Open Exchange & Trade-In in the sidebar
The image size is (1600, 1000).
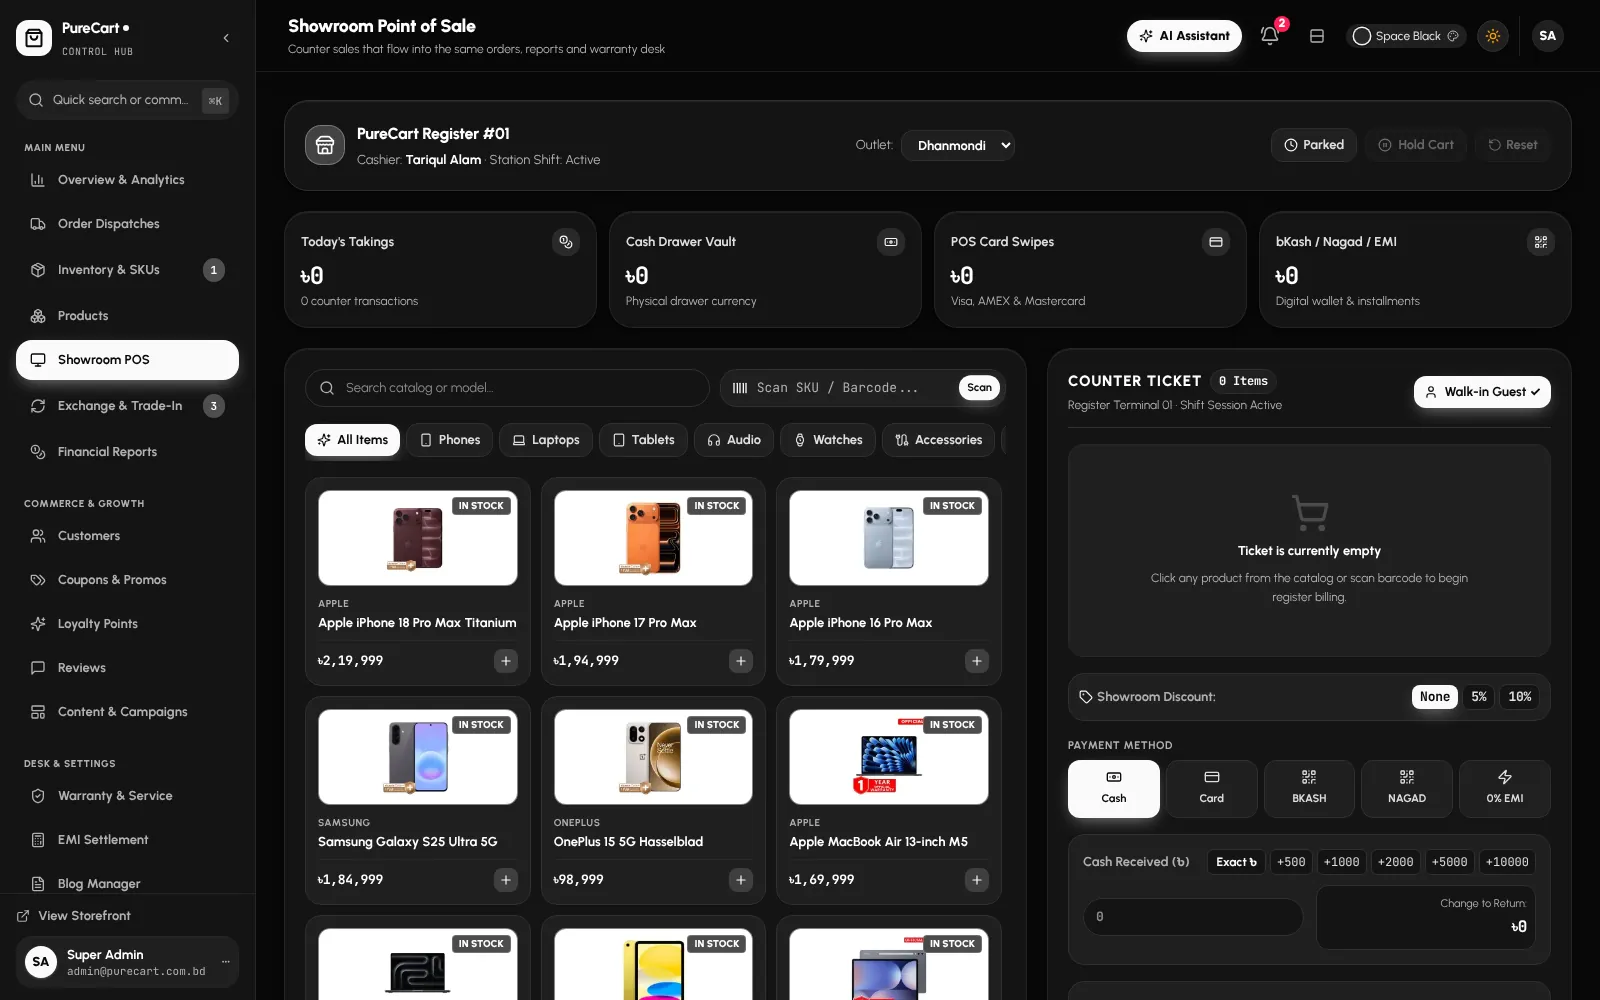[127, 406]
